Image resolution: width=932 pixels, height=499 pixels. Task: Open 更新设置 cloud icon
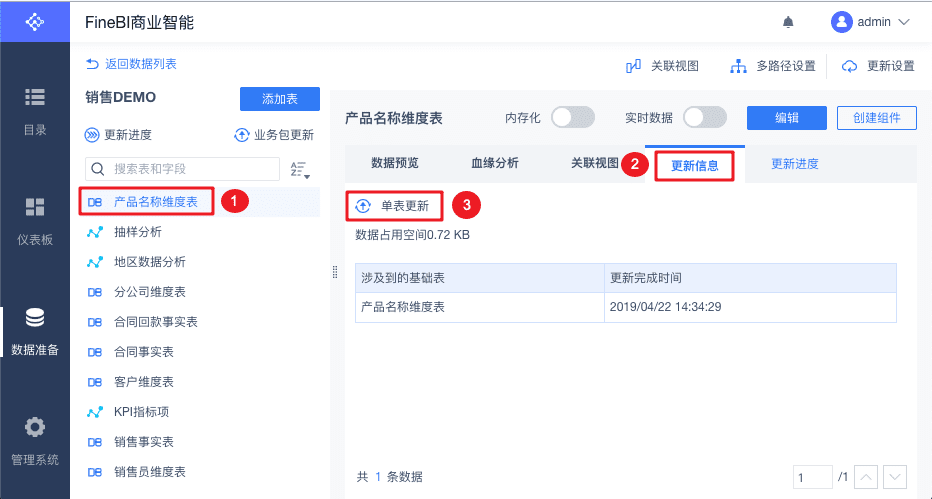click(850, 66)
